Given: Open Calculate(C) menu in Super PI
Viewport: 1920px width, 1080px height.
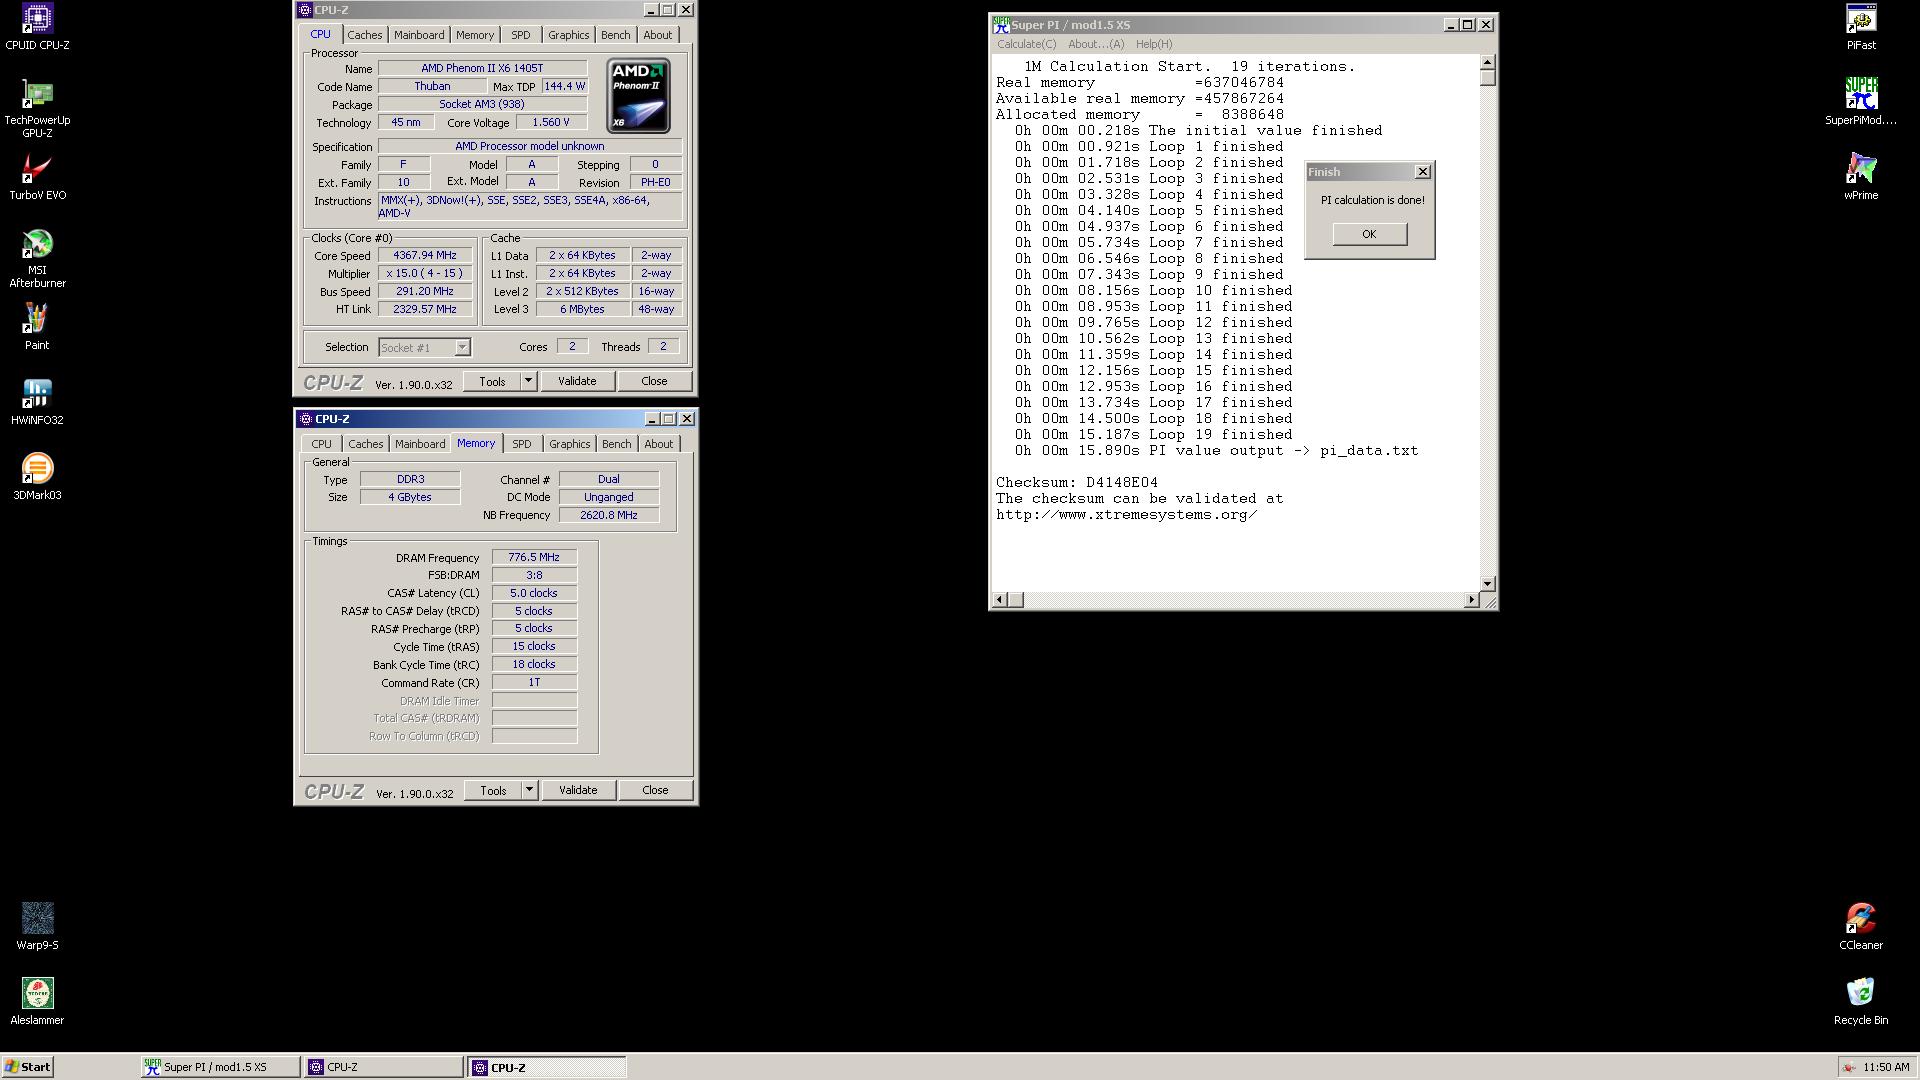Looking at the screenshot, I should [1026, 44].
